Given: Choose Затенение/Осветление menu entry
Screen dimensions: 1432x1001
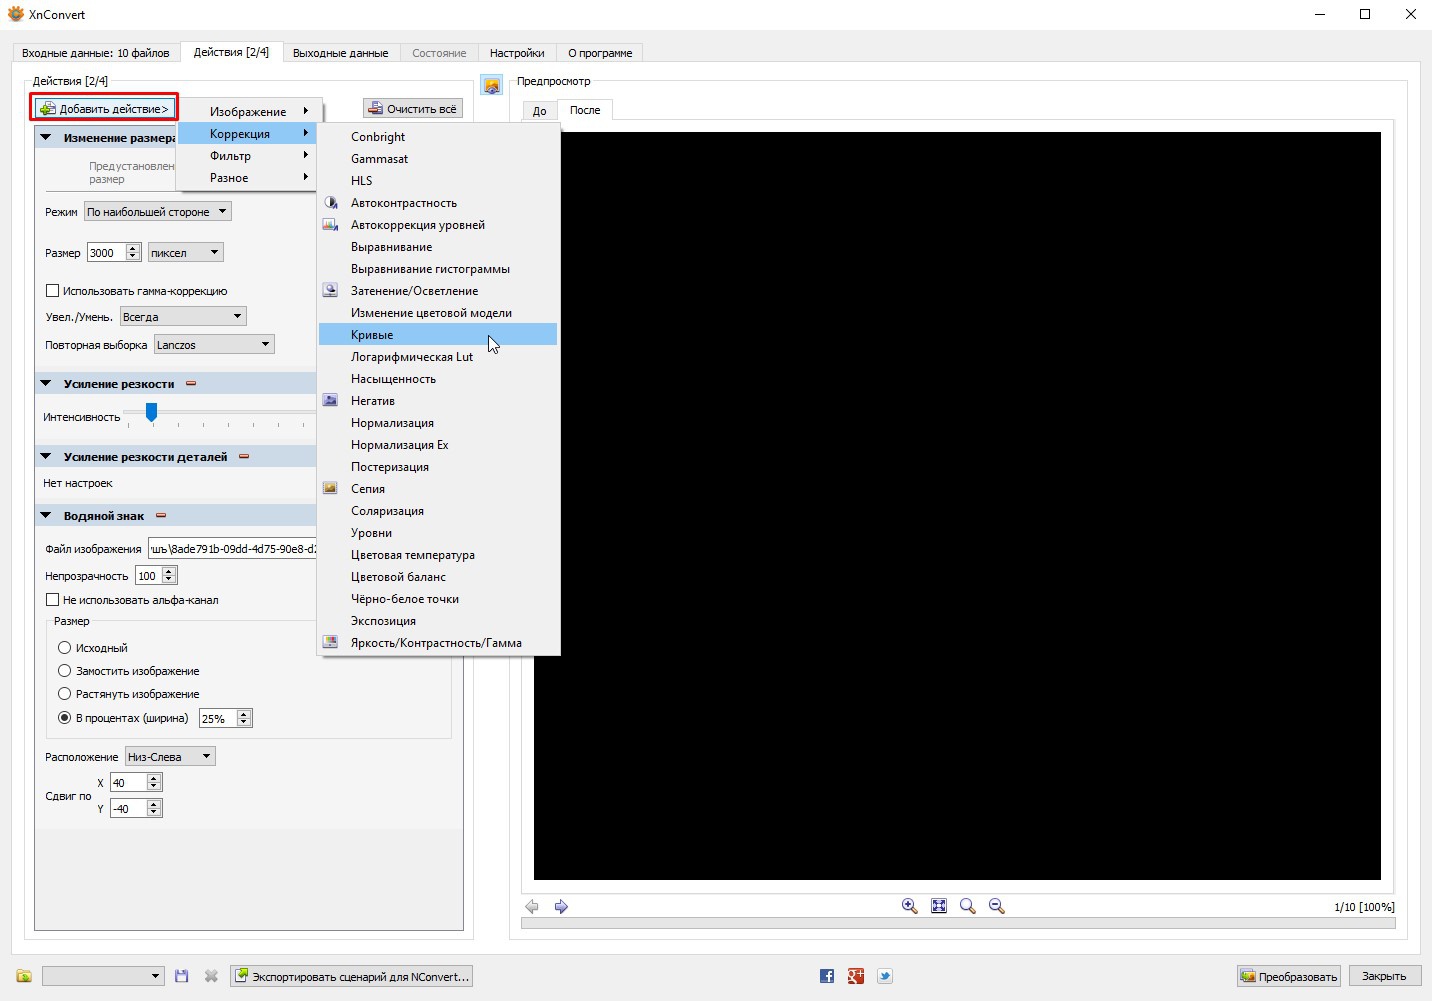Looking at the screenshot, I should pos(438,291).
